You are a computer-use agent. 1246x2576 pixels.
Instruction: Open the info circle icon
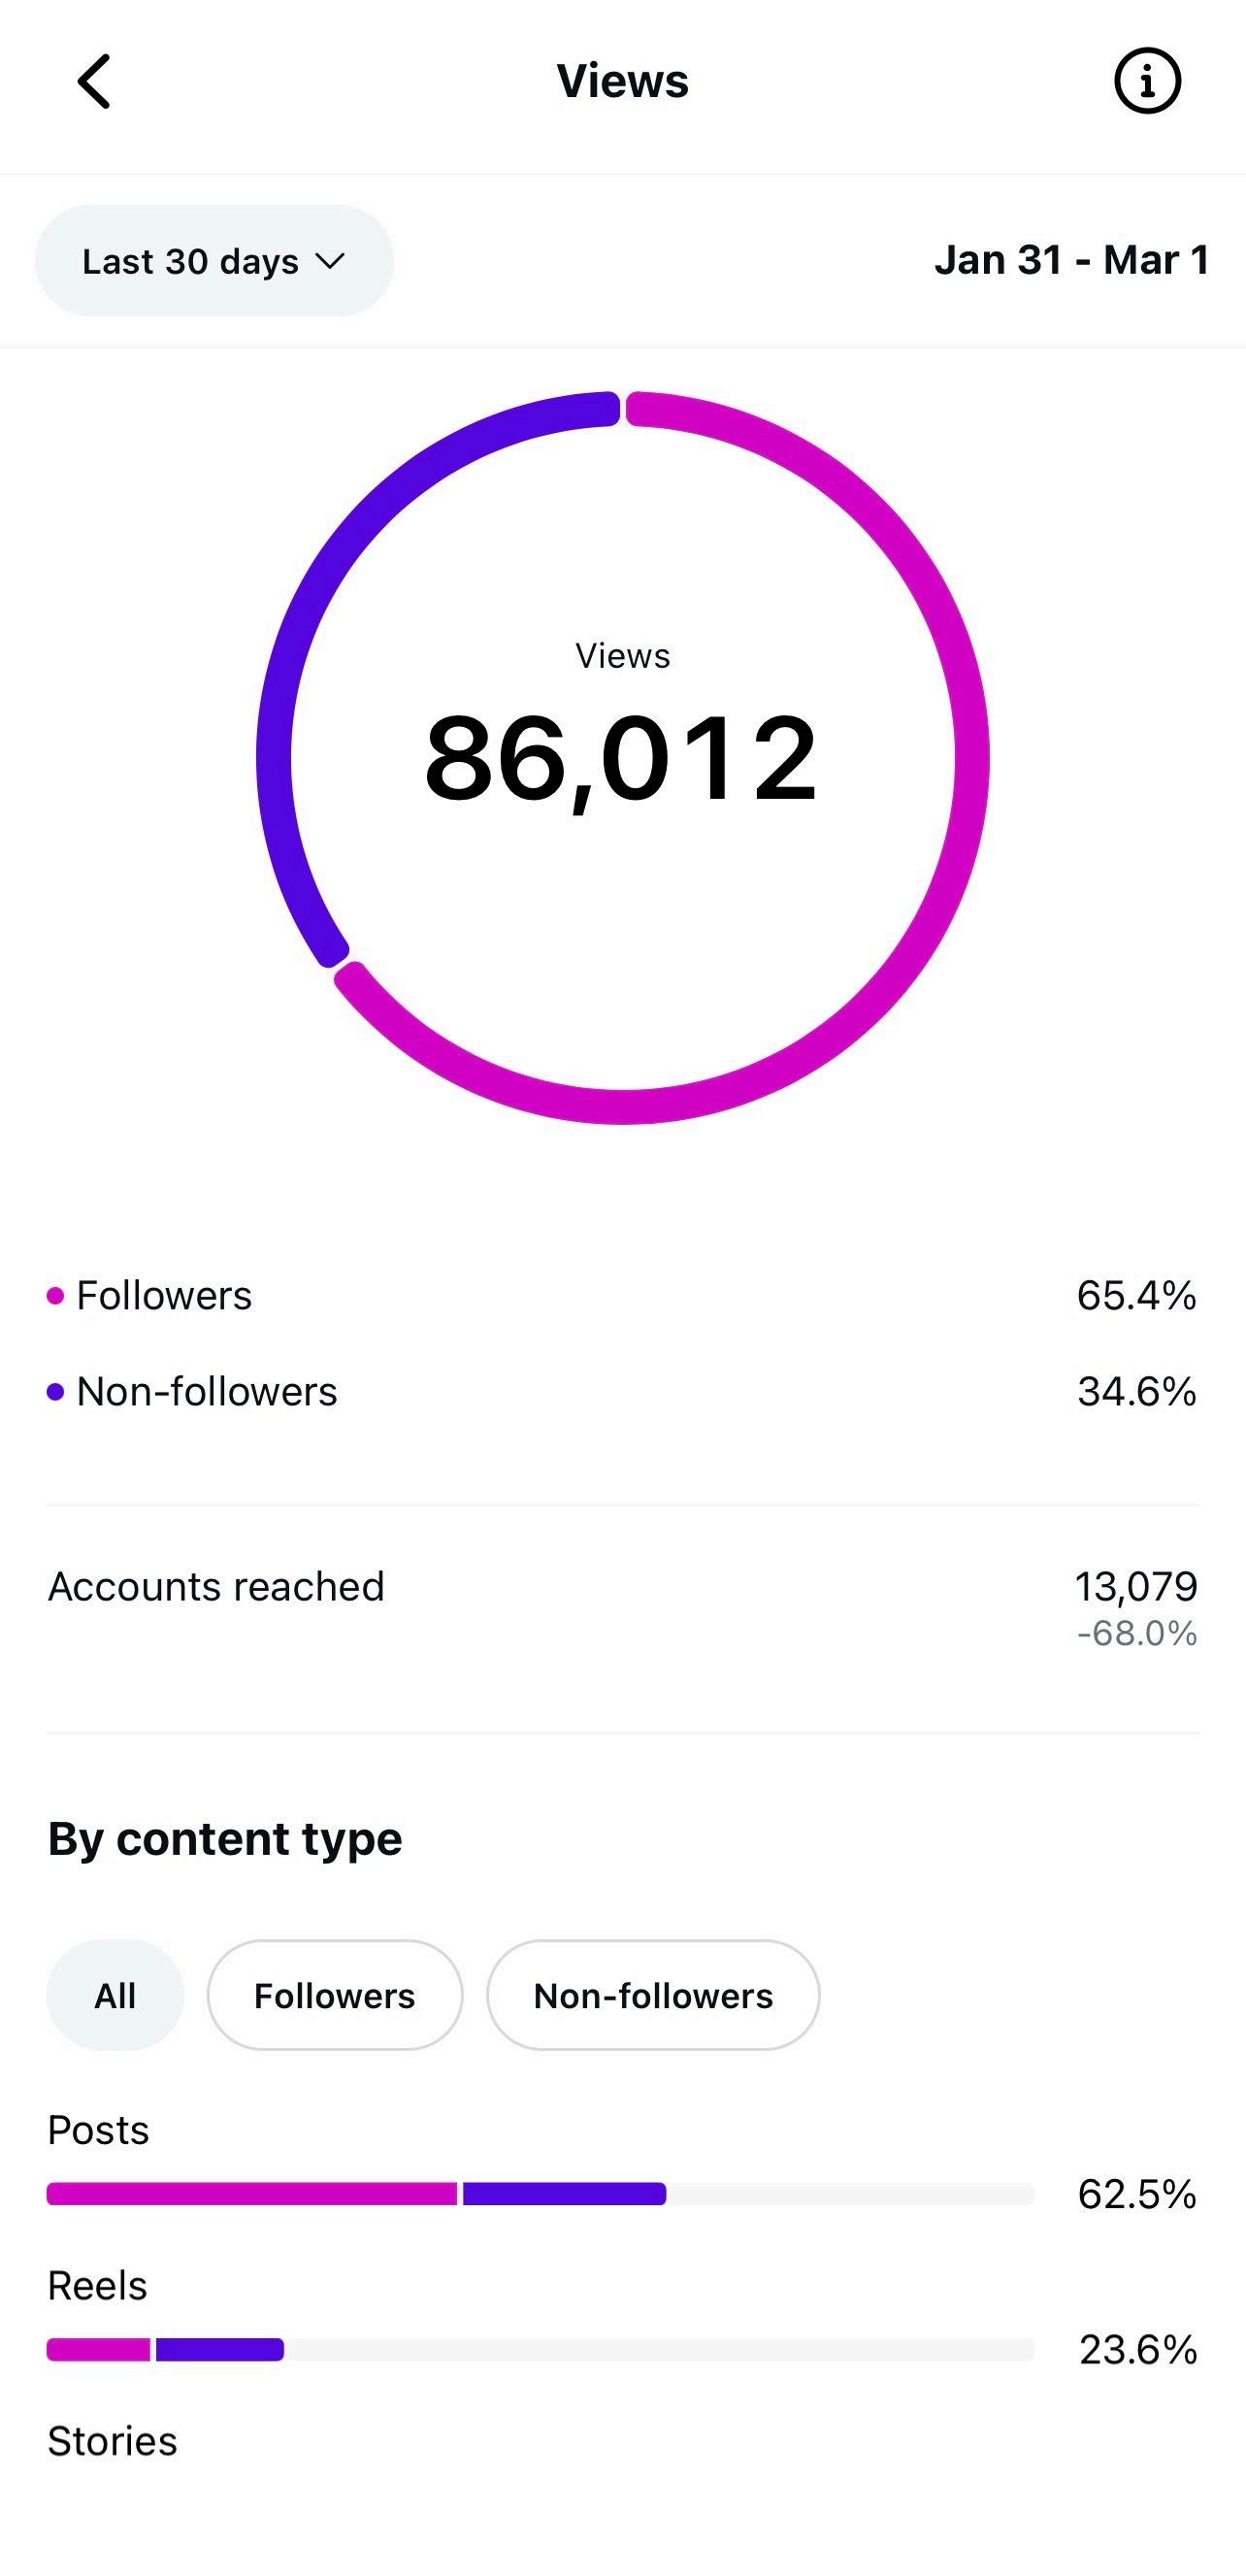tap(1147, 81)
